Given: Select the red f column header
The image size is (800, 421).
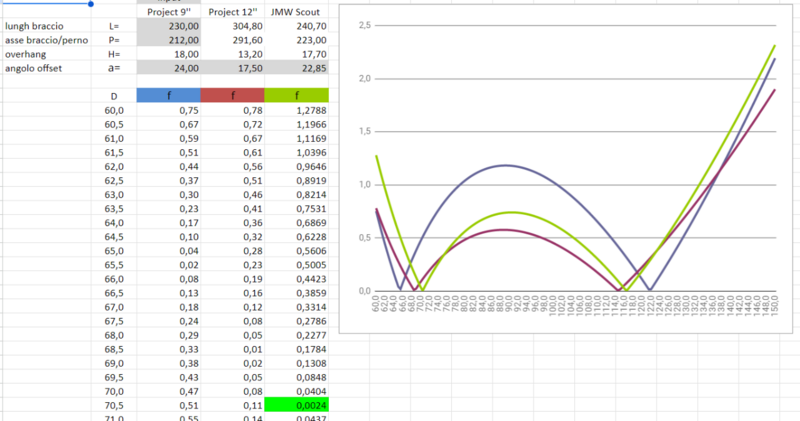Looking at the screenshot, I should point(232,95).
